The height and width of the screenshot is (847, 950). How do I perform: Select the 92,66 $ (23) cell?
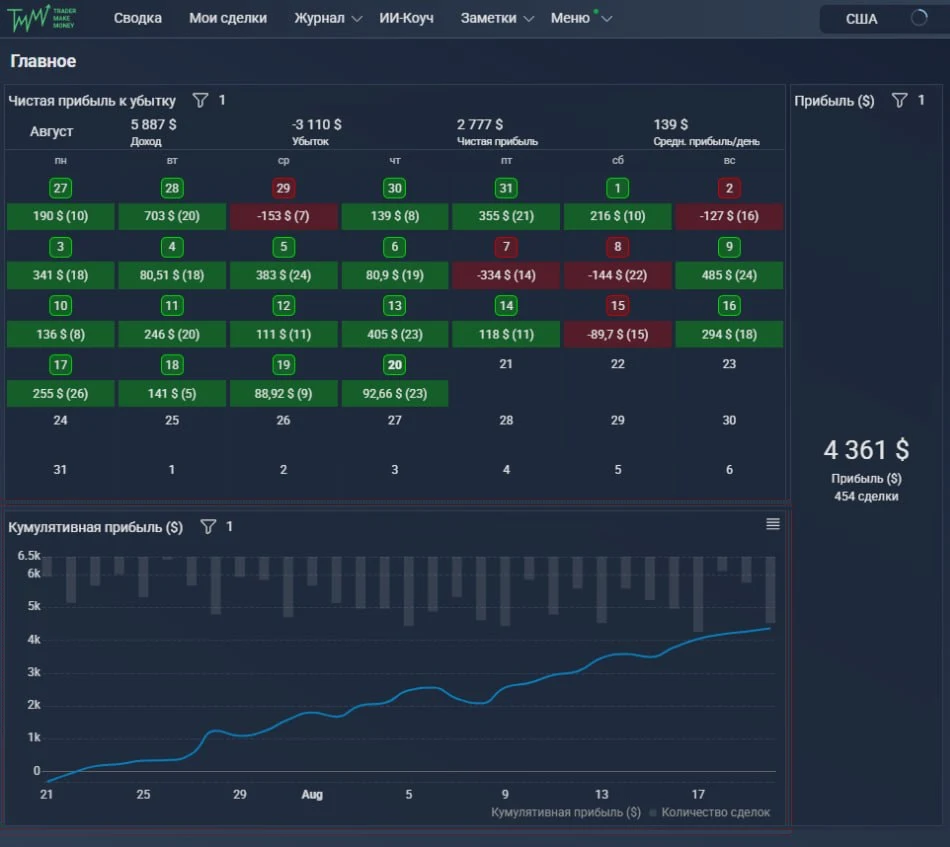coord(395,394)
